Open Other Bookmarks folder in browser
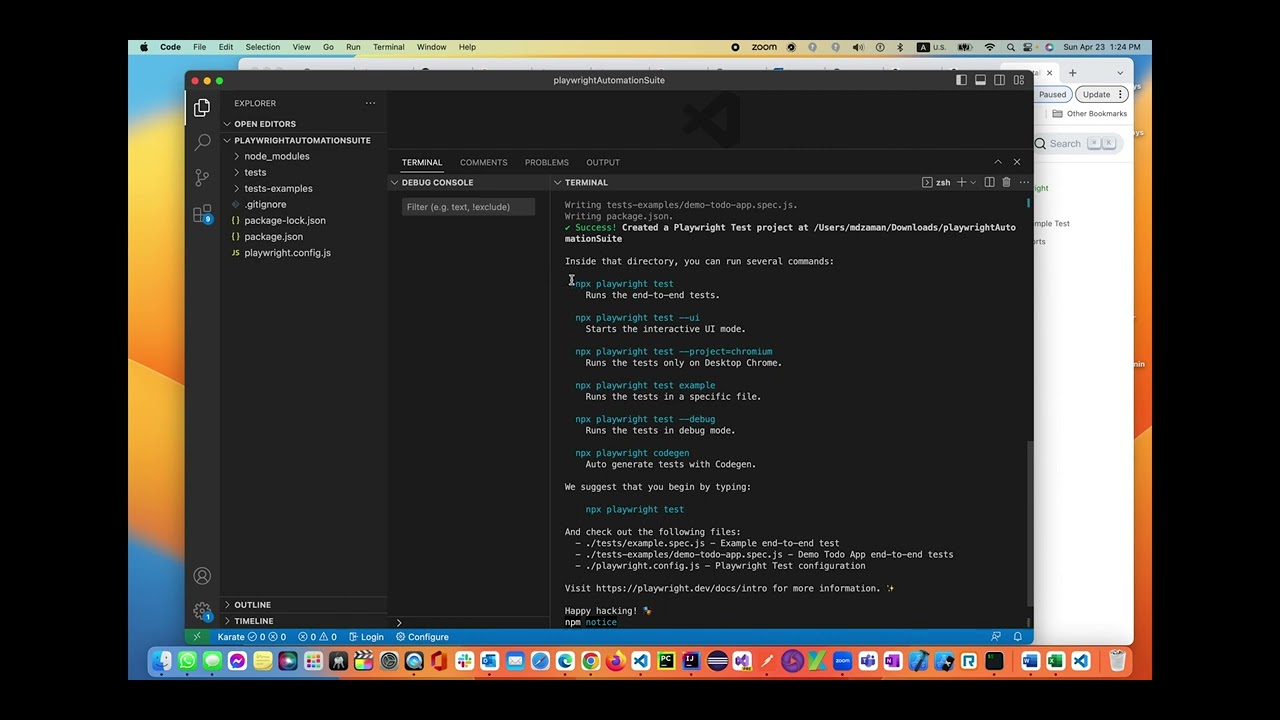Viewport: 1280px width, 720px height. pyautogui.click(x=1090, y=114)
